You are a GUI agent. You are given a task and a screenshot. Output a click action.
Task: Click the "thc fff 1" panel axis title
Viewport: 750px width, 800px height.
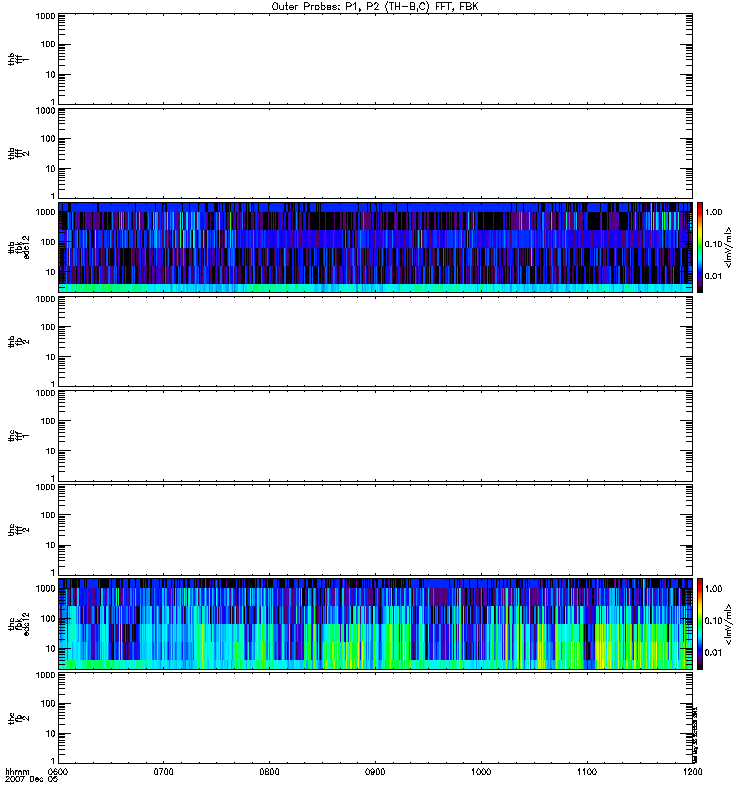(x=18, y=436)
